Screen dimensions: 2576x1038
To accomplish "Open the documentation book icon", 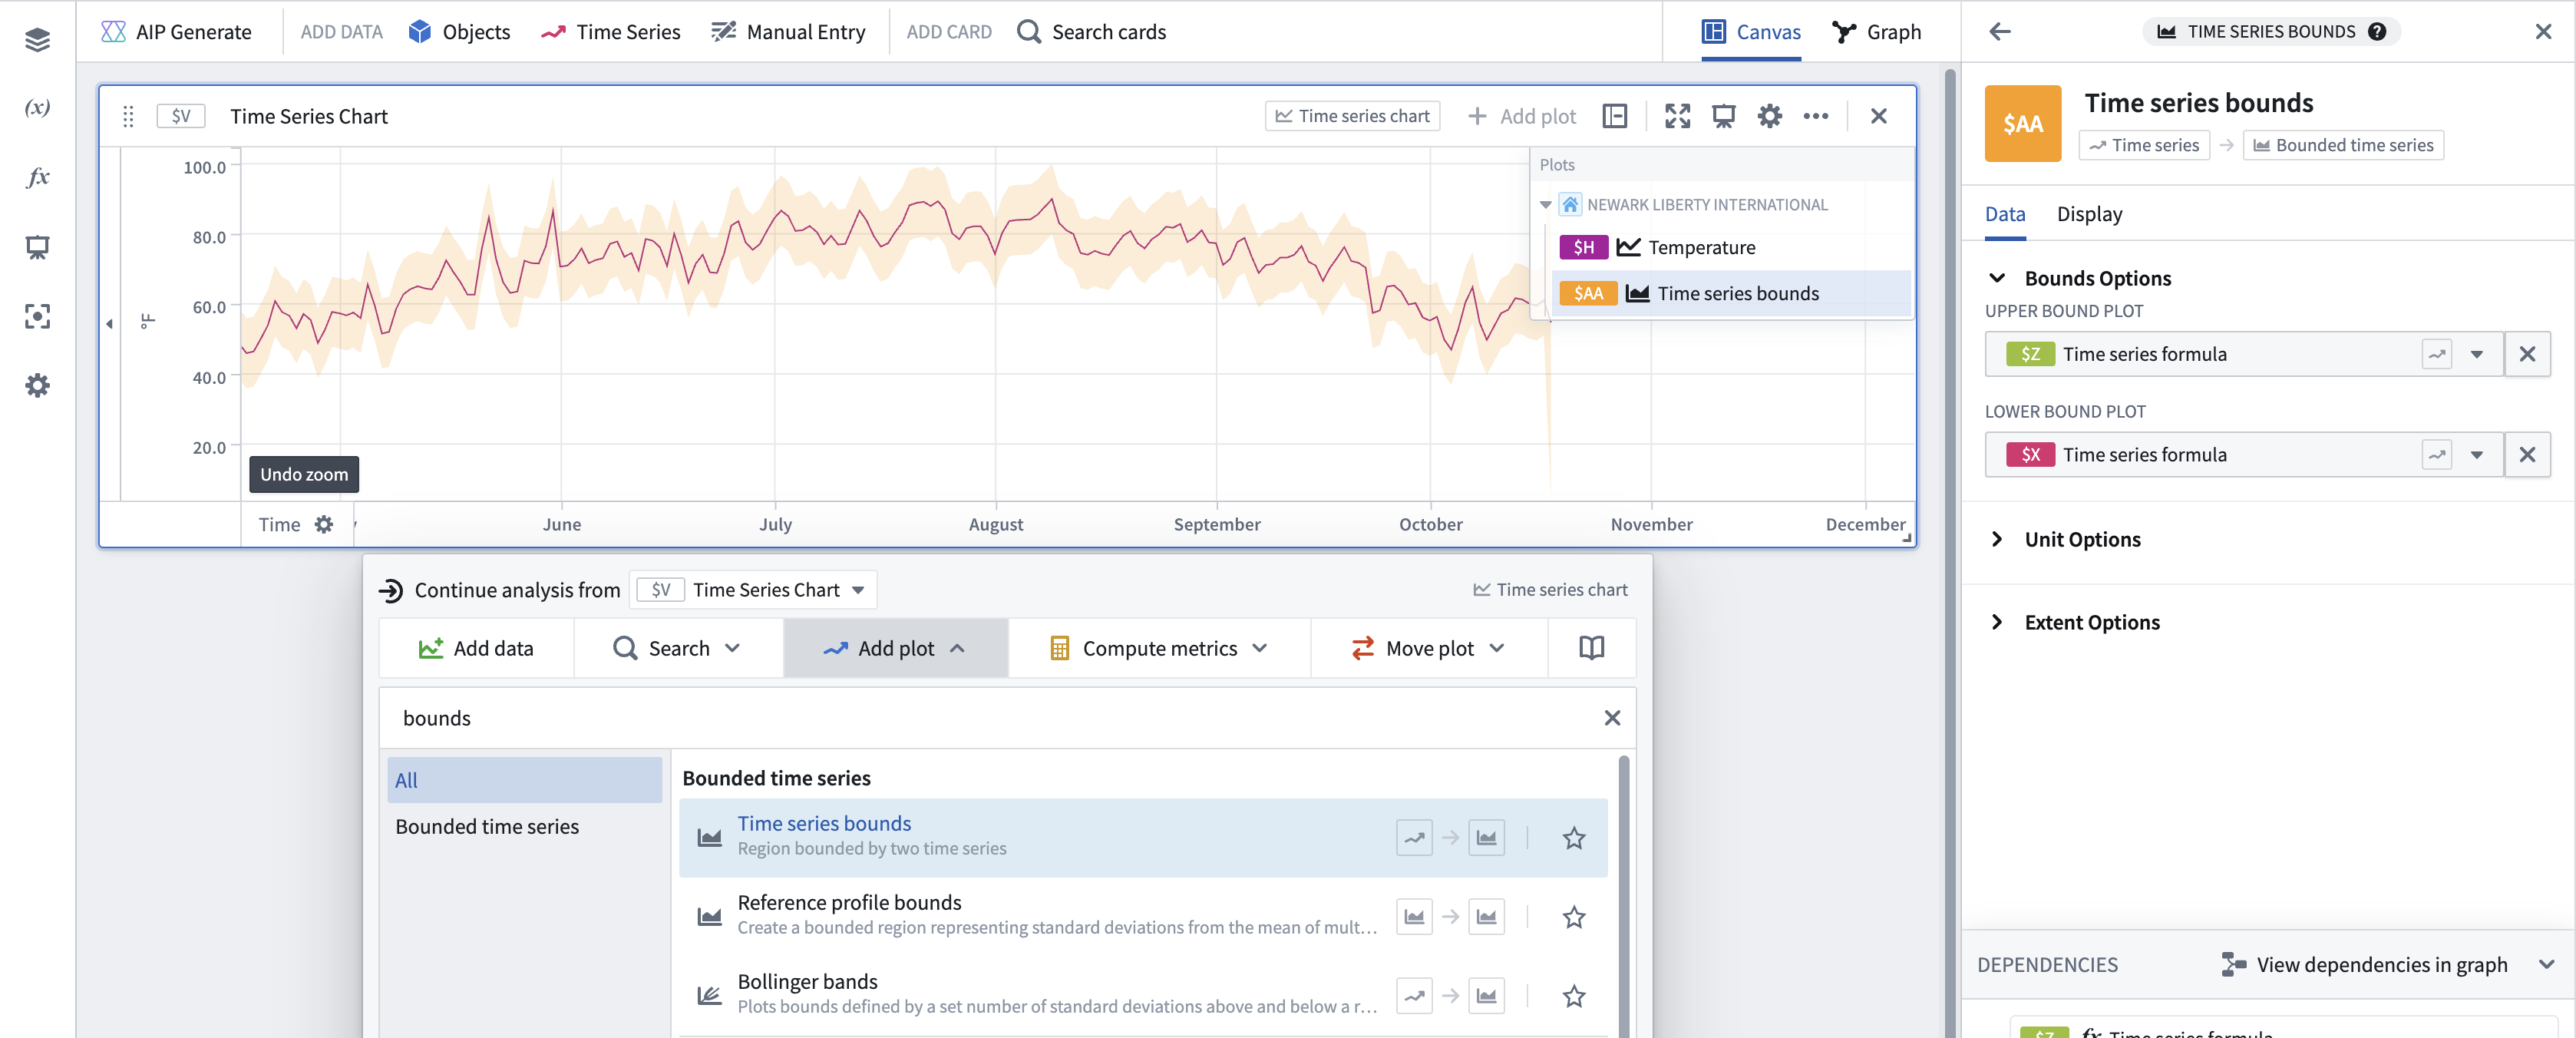I will pos(1591,648).
